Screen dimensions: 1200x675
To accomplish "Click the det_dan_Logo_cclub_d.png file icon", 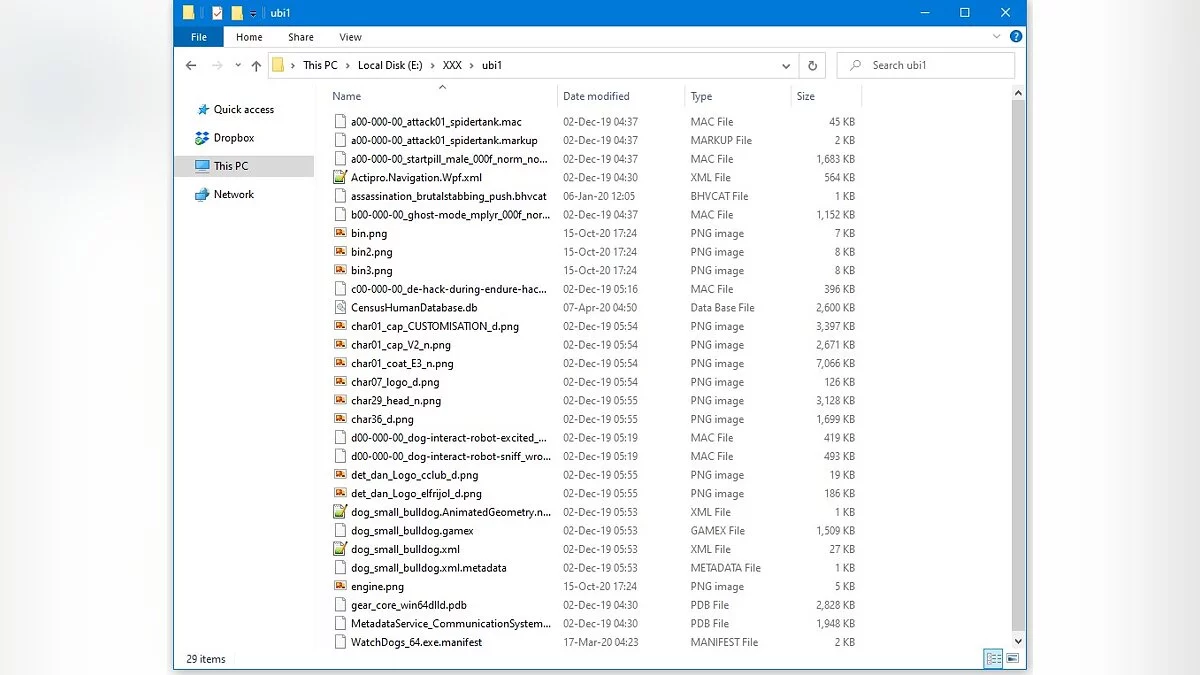I will point(340,475).
